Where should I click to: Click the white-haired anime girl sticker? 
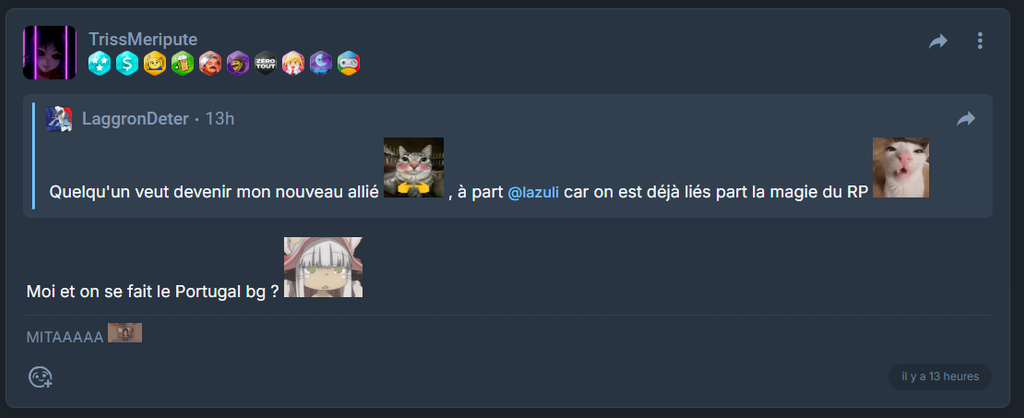[x=323, y=267]
